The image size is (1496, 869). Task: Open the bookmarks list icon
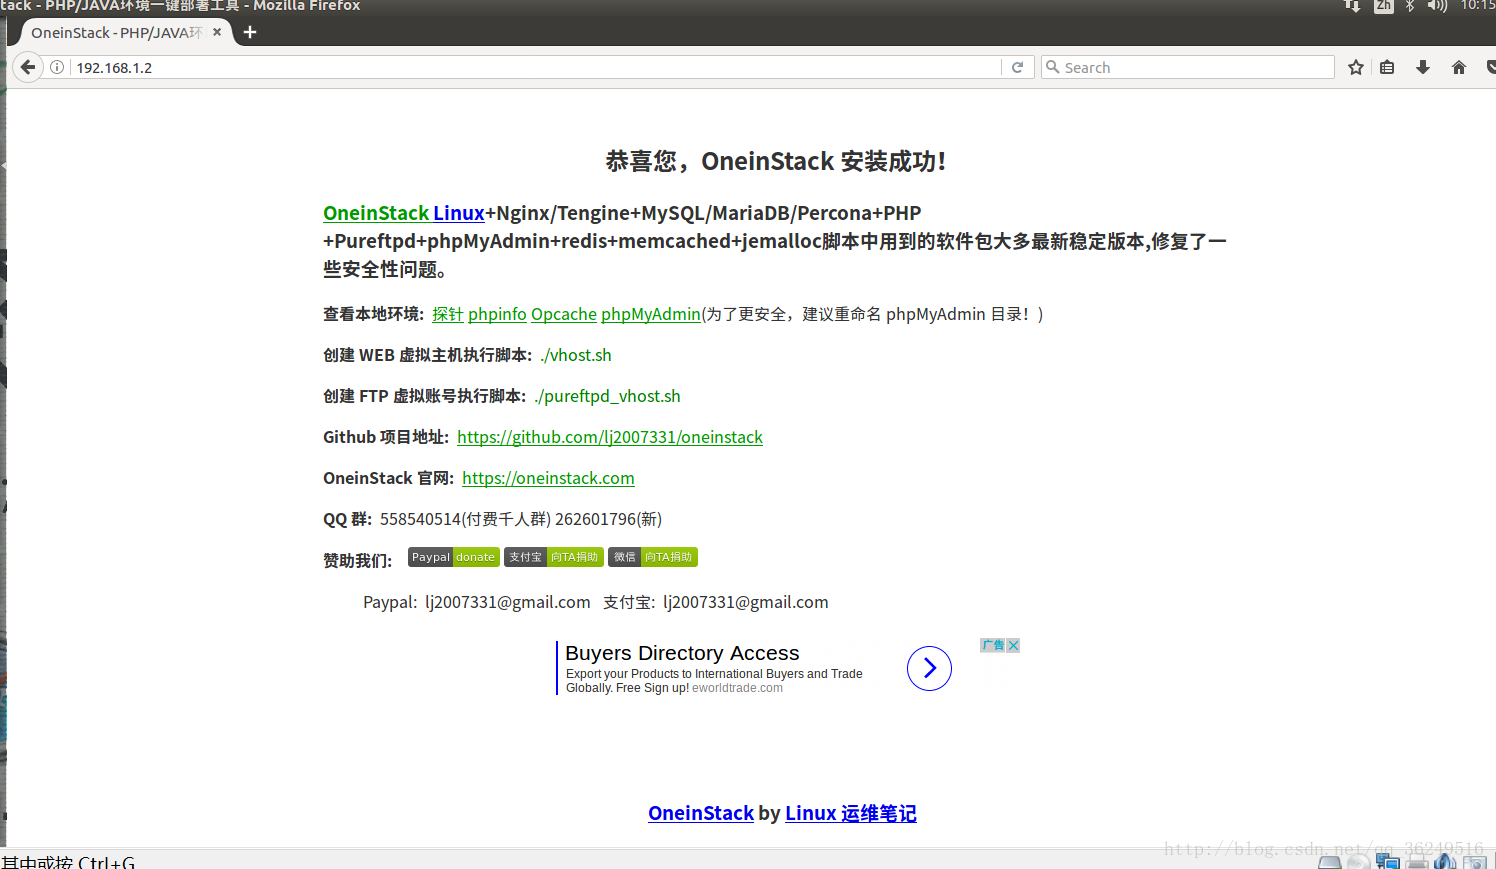click(1387, 67)
